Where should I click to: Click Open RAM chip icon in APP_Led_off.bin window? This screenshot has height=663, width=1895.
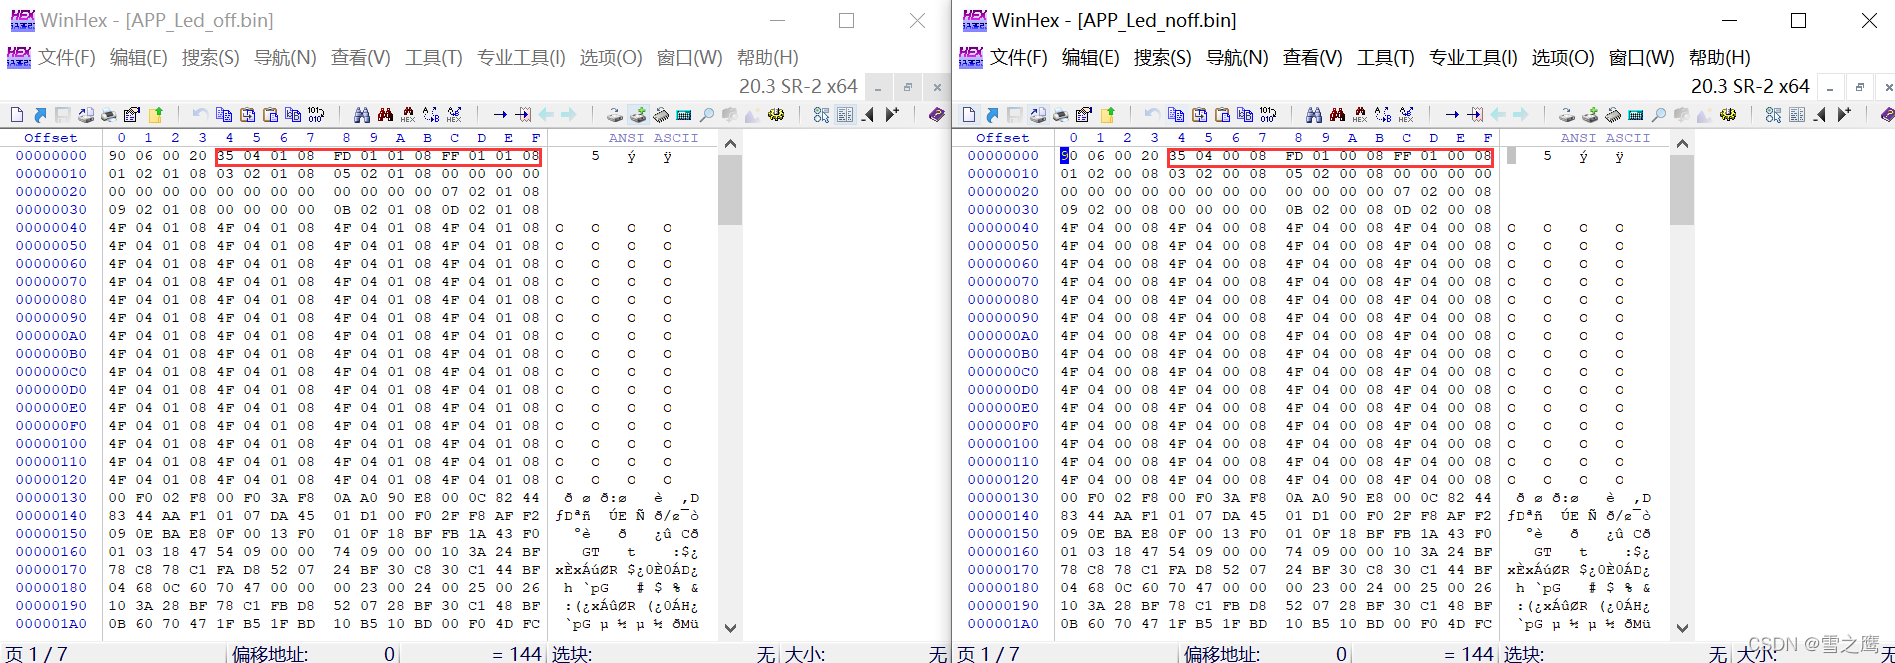(x=660, y=115)
